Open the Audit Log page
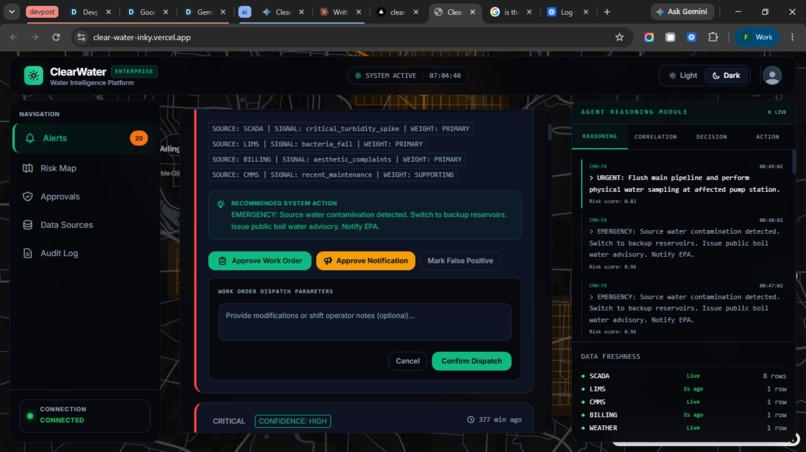 coord(84,253)
